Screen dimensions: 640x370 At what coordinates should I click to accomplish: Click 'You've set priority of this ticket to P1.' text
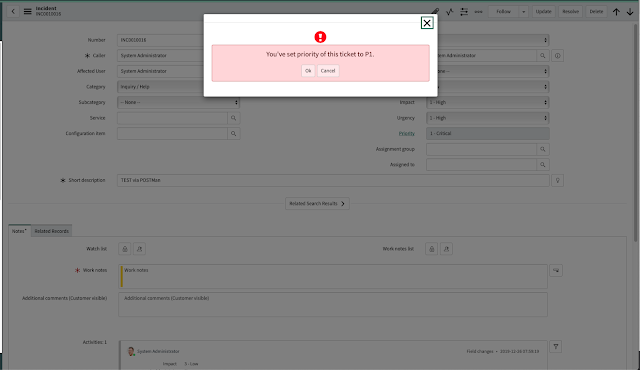[320, 54]
